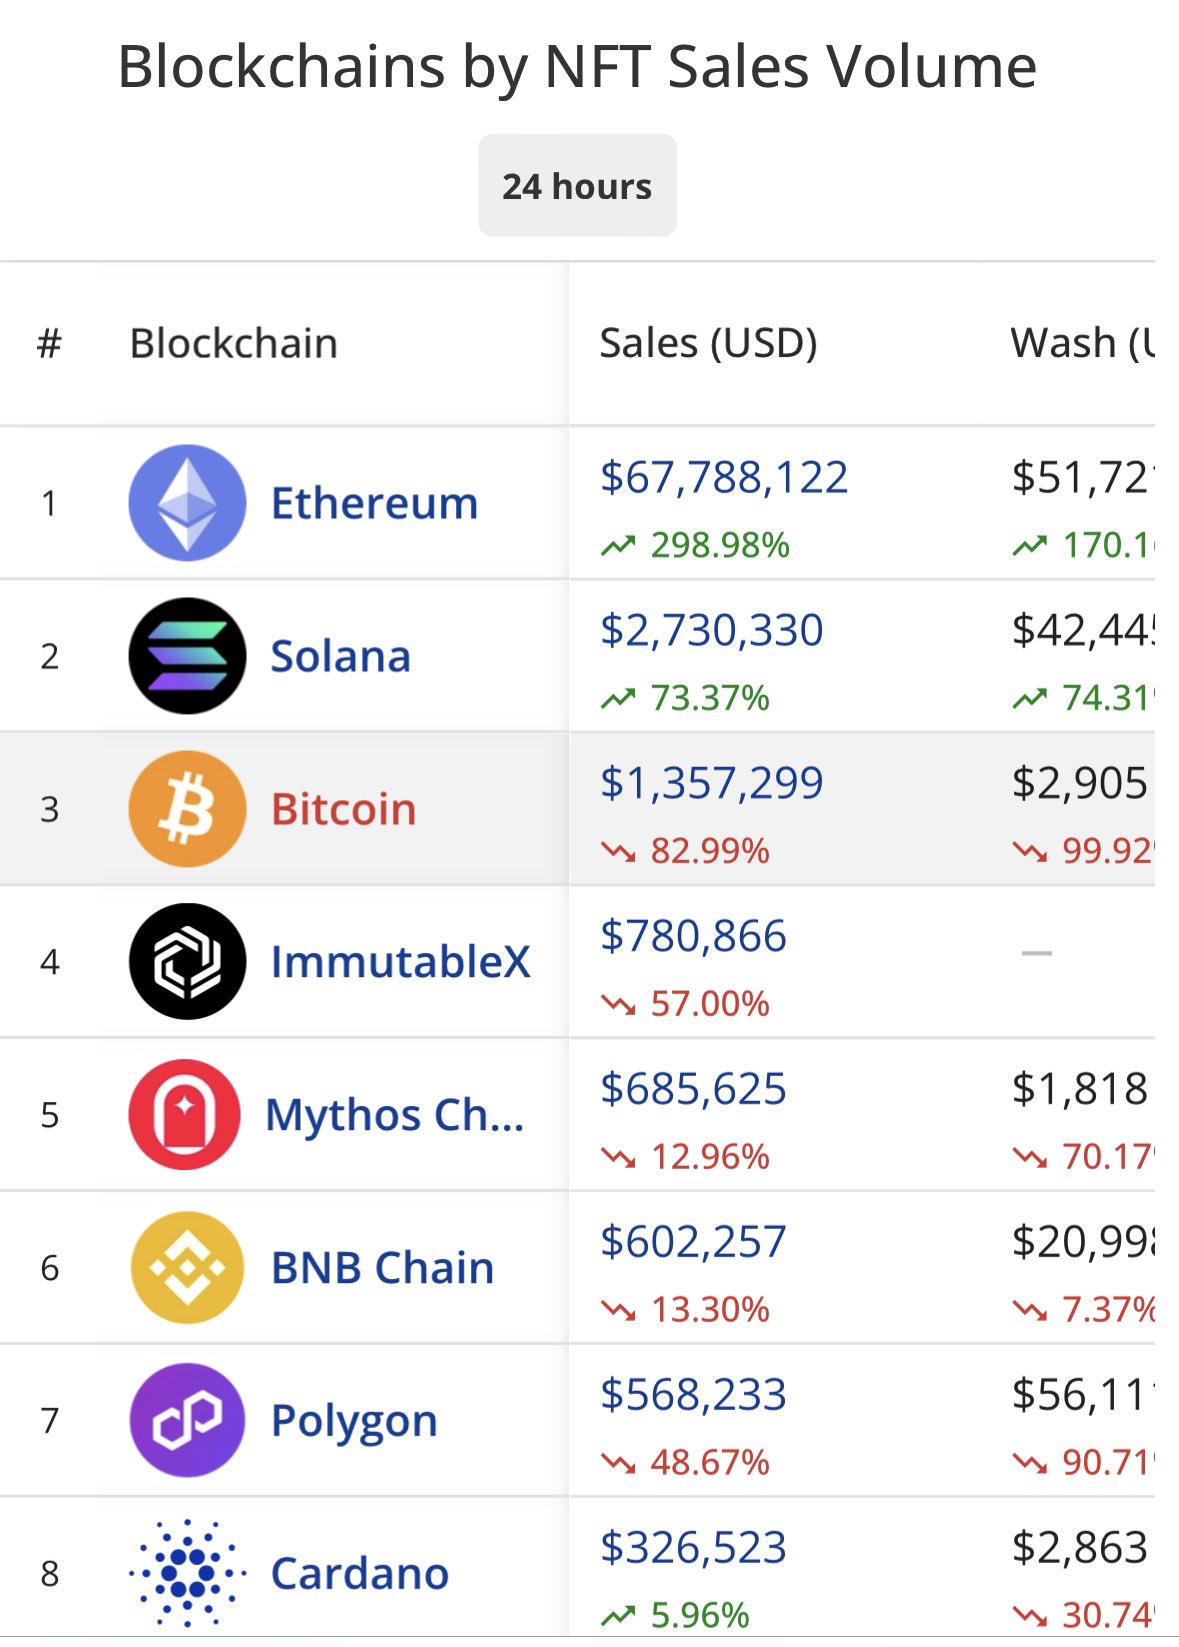Image resolution: width=1179 pixels, height=1647 pixels.
Task: Click the Polygon logo icon
Action: coord(187,1420)
